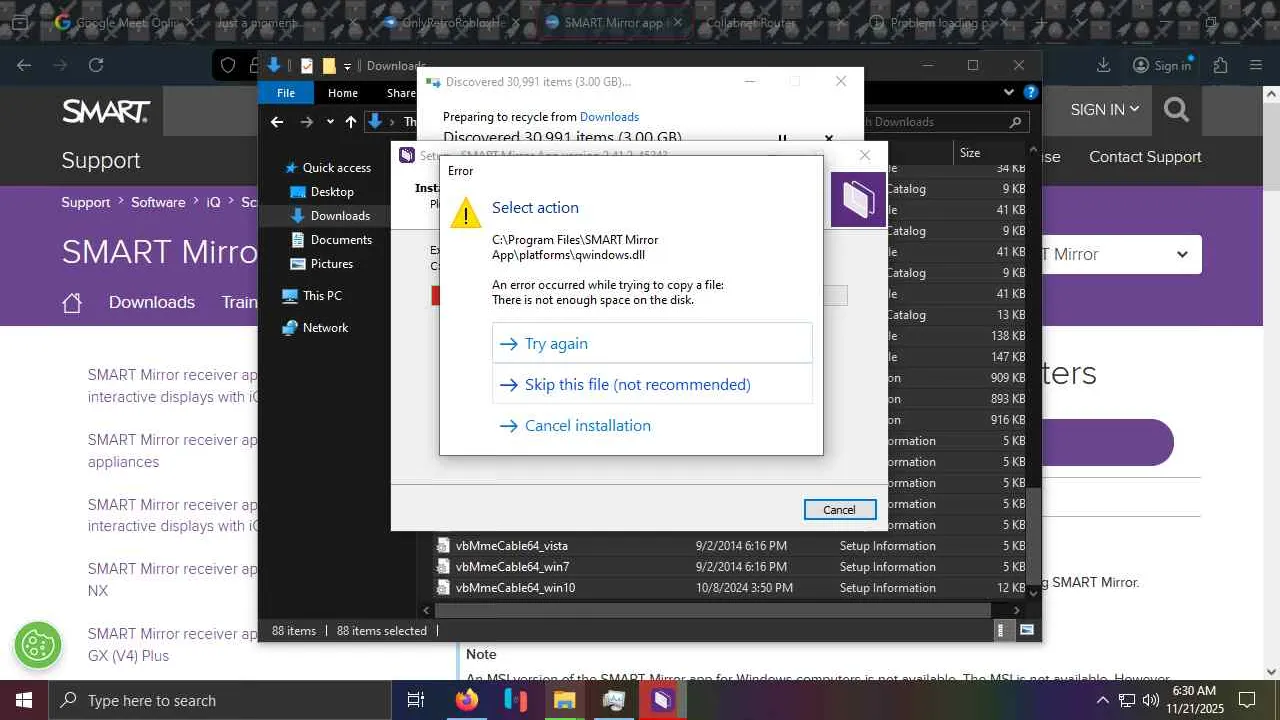Screen dimensions: 1280x720
Task: Open the Windows Start menu
Action: point(23,700)
